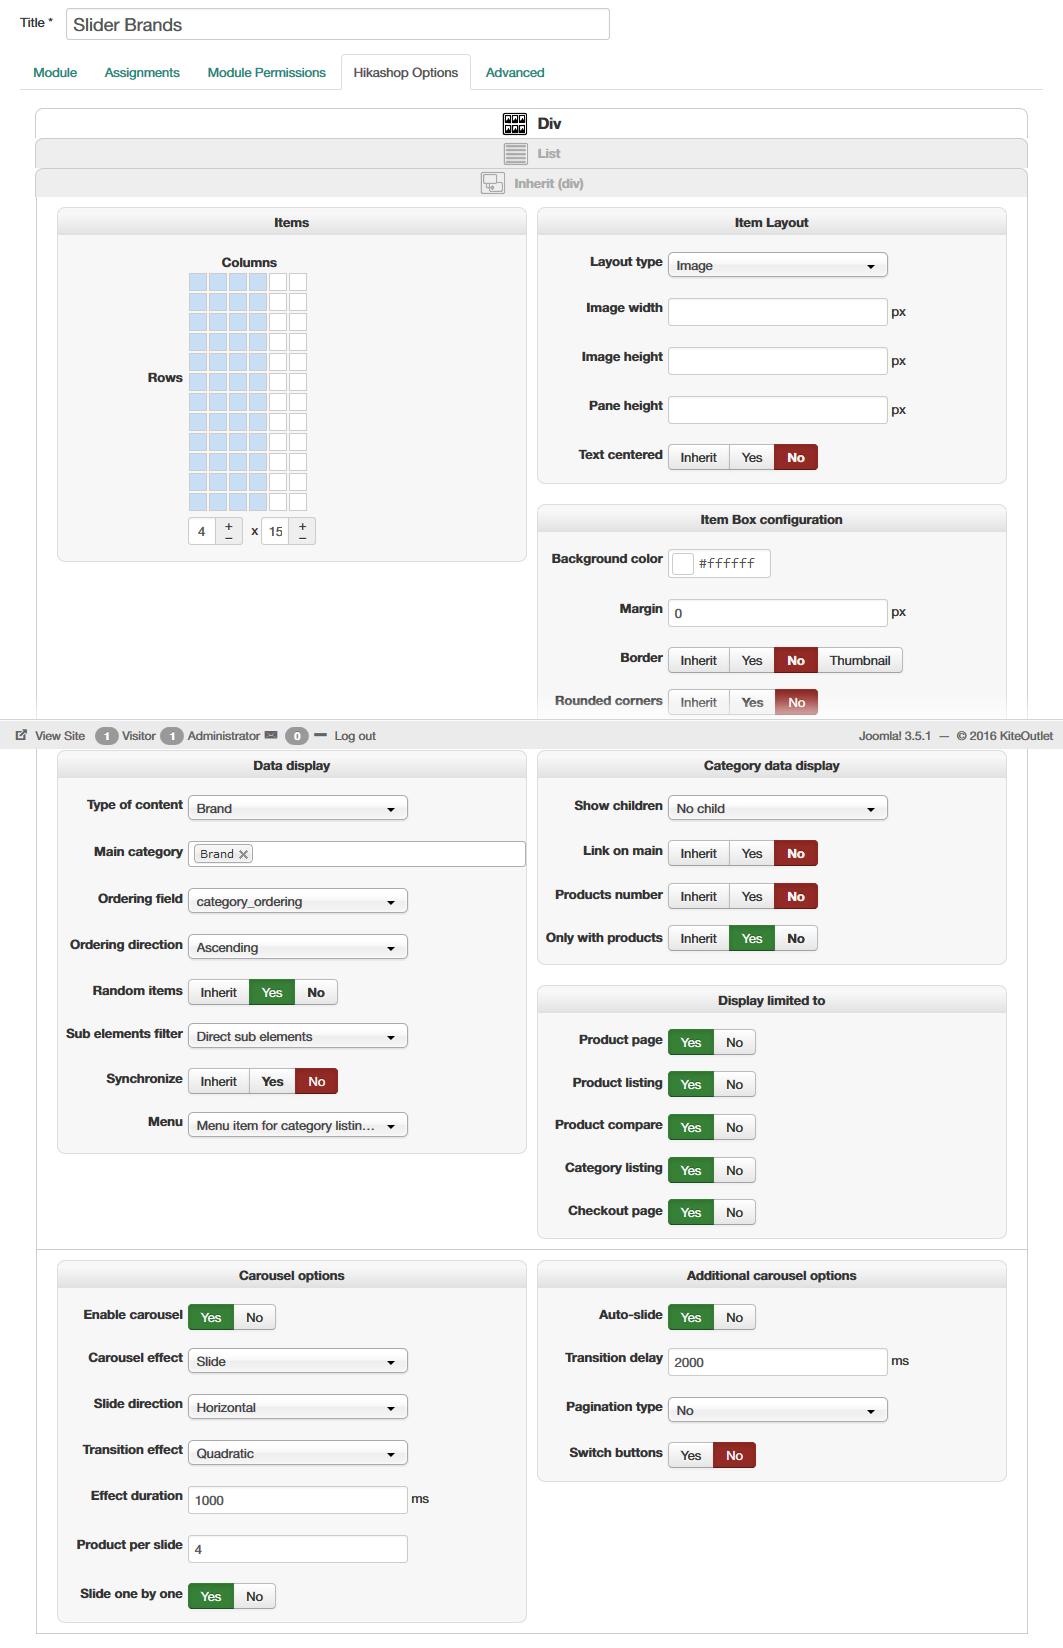Open the Slide direction dropdown

(x=298, y=1407)
